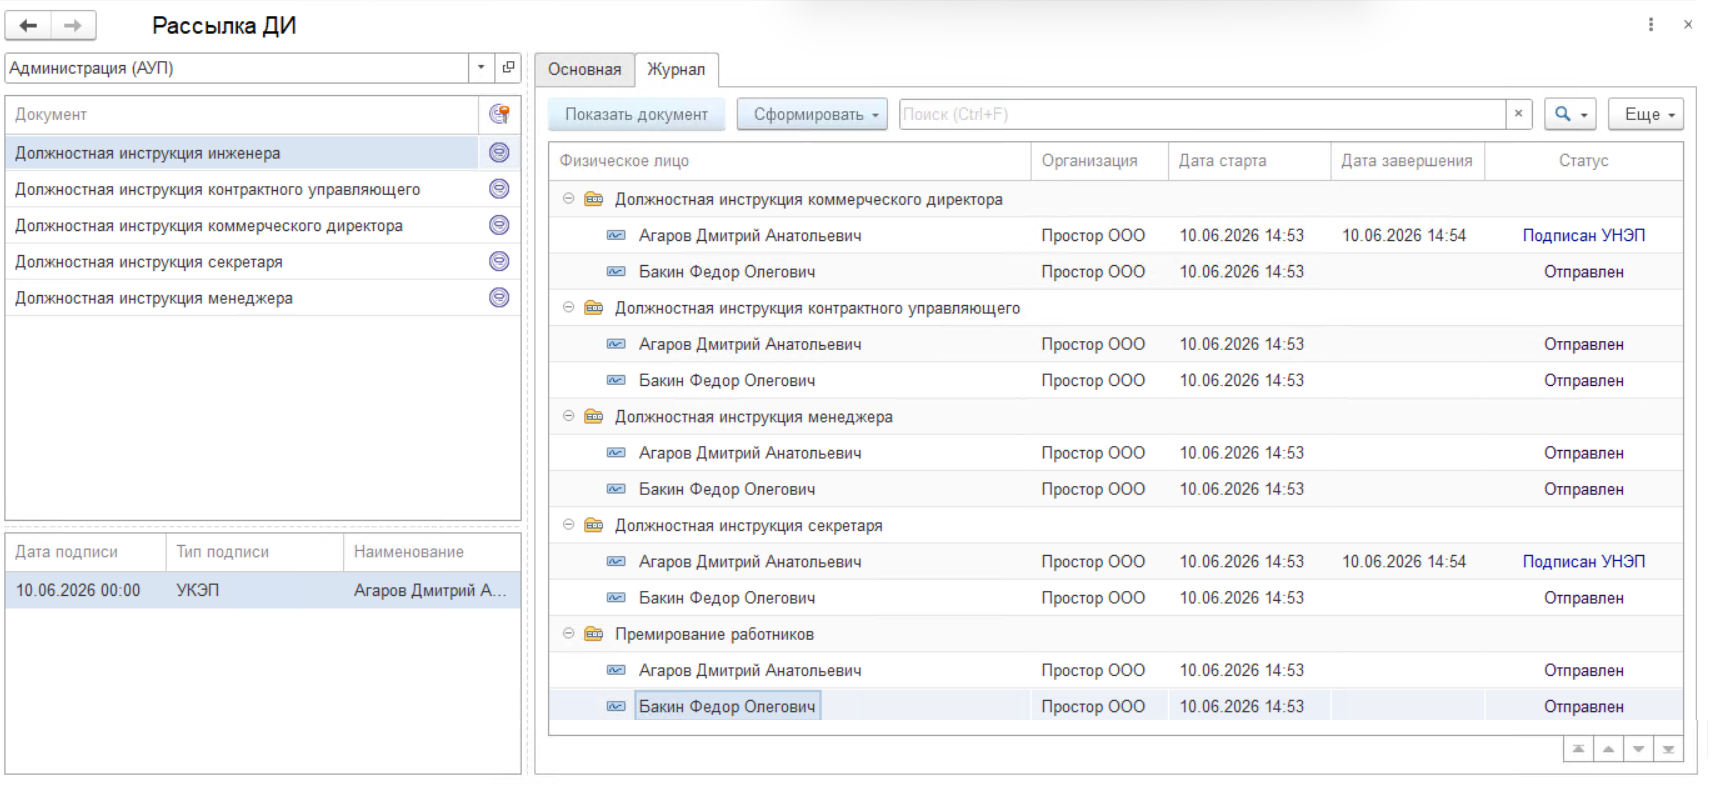Select the signature row dated 10.06.2026 00:00
Image resolution: width=1712 pixels, height=802 pixels.
pyautogui.click(x=263, y=590)
